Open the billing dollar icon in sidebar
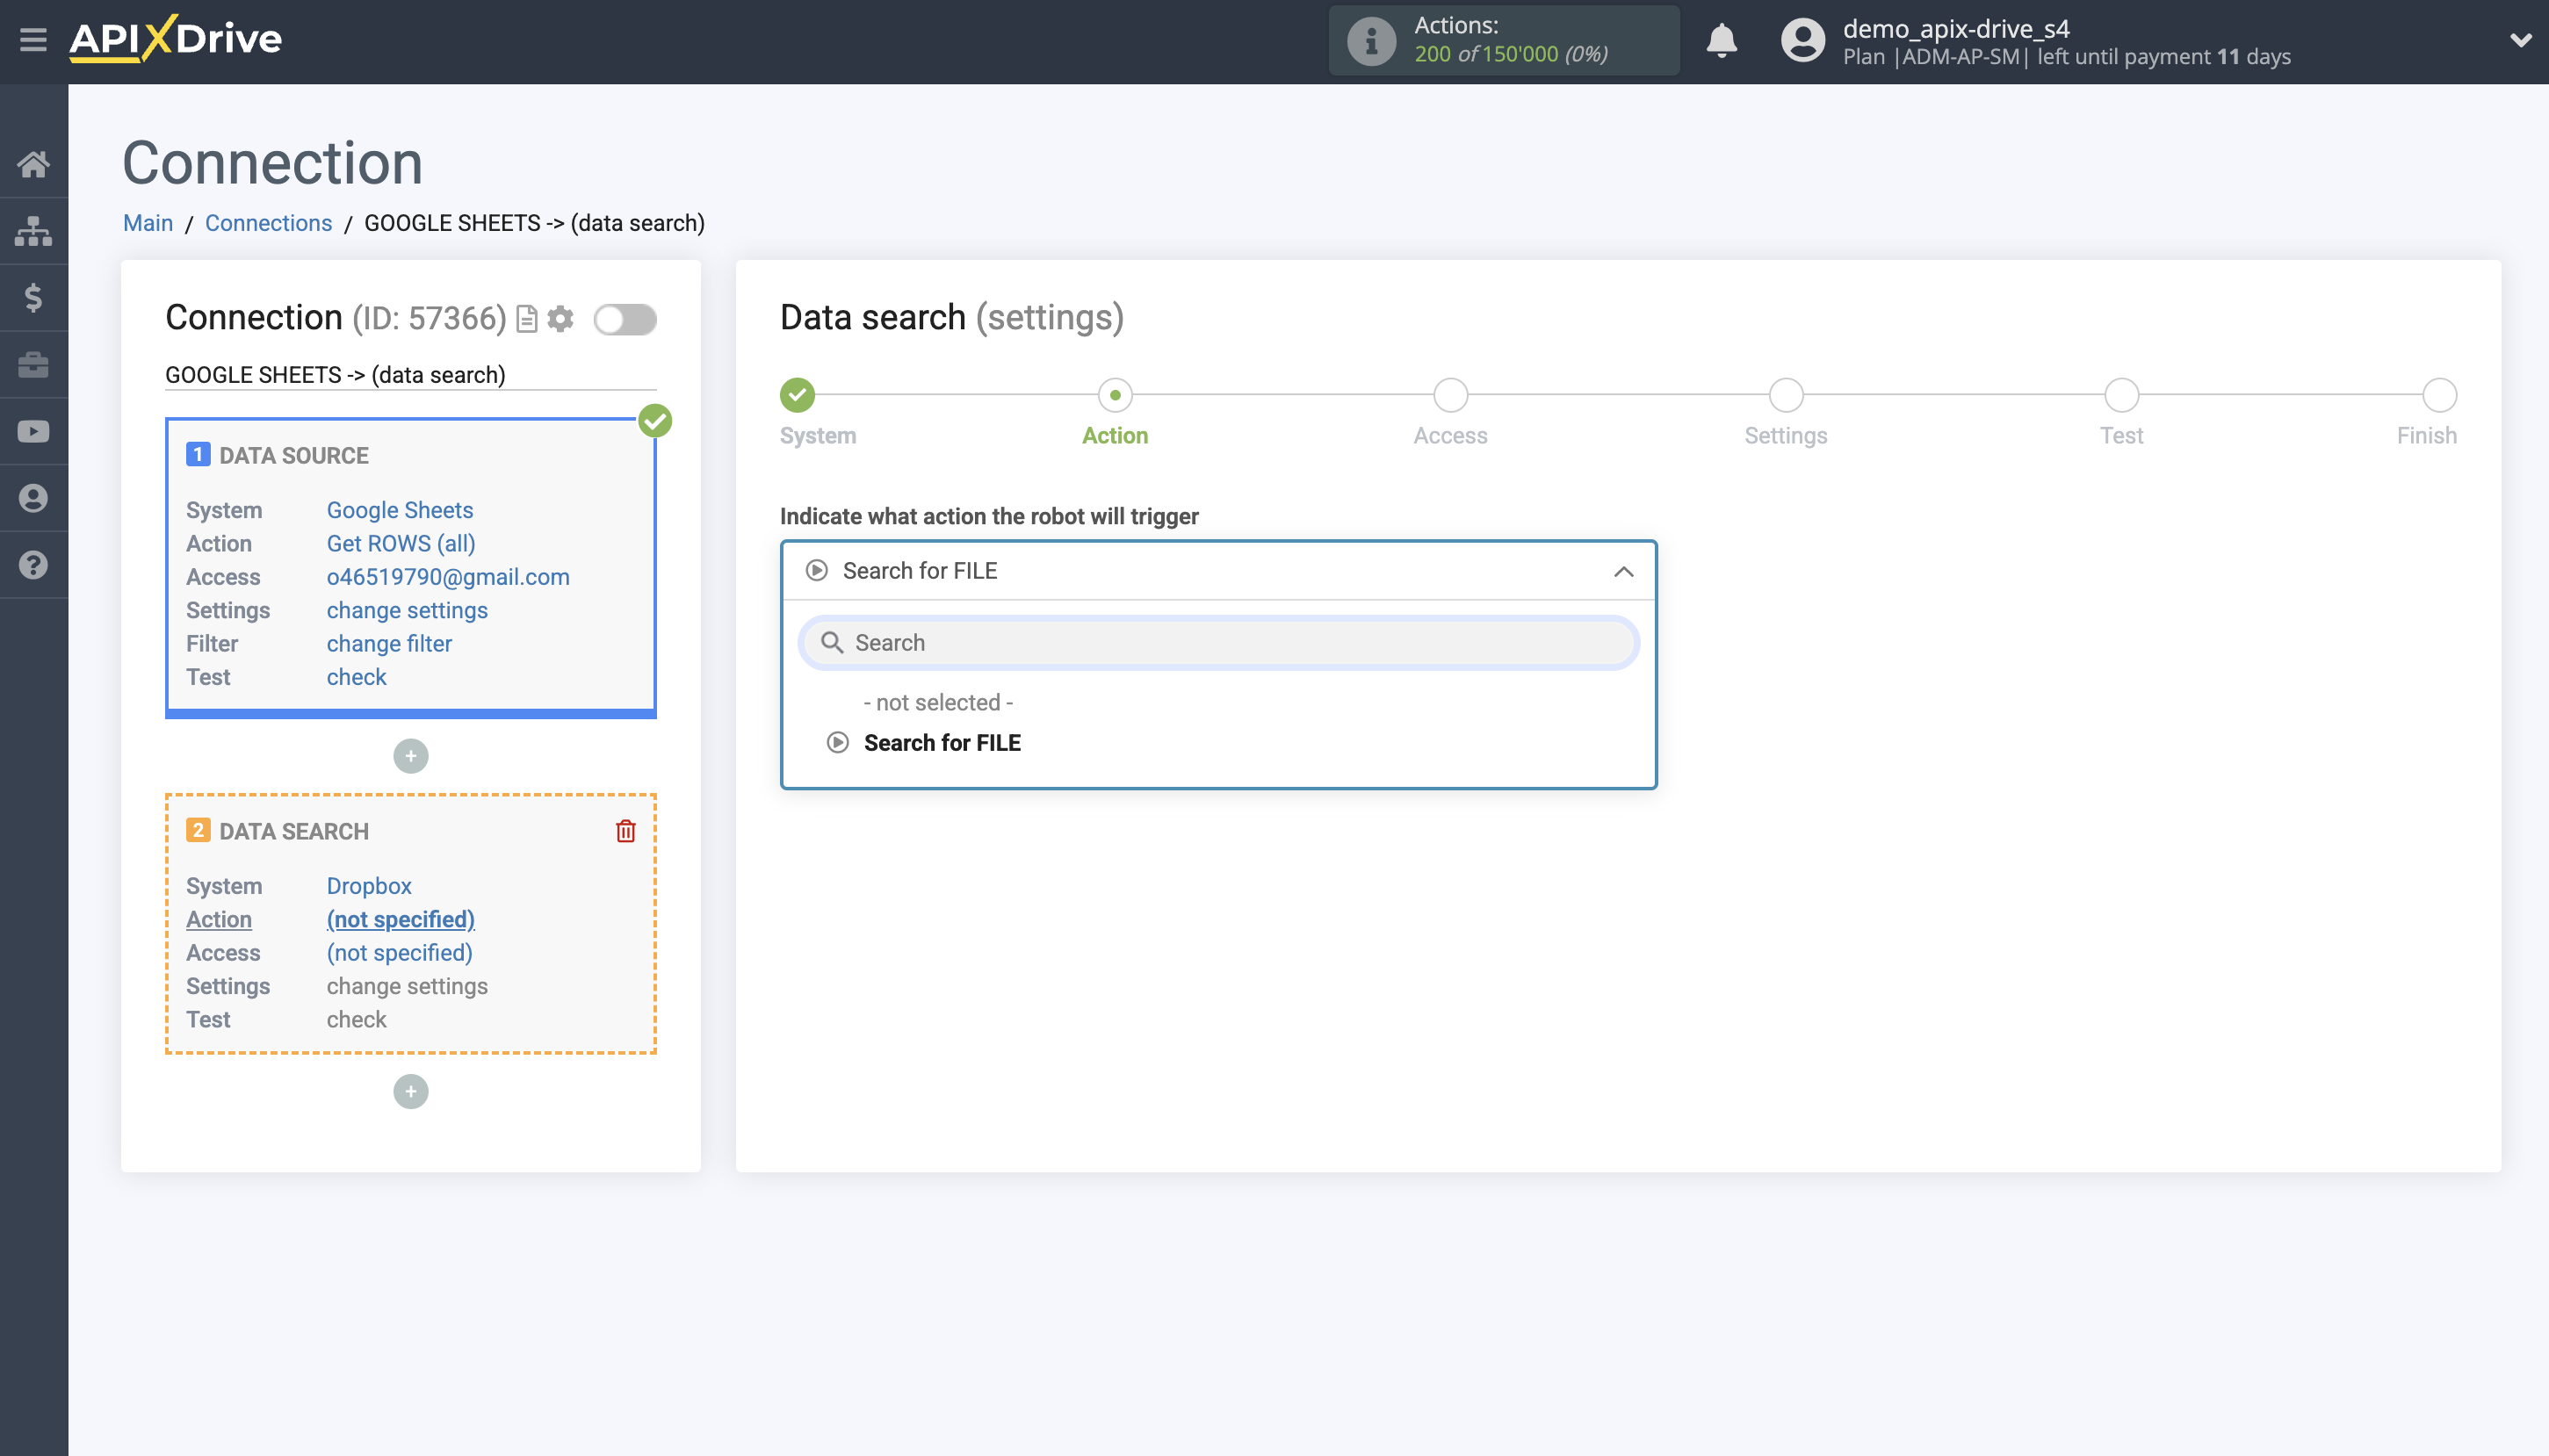 click(x=33, y=297)
